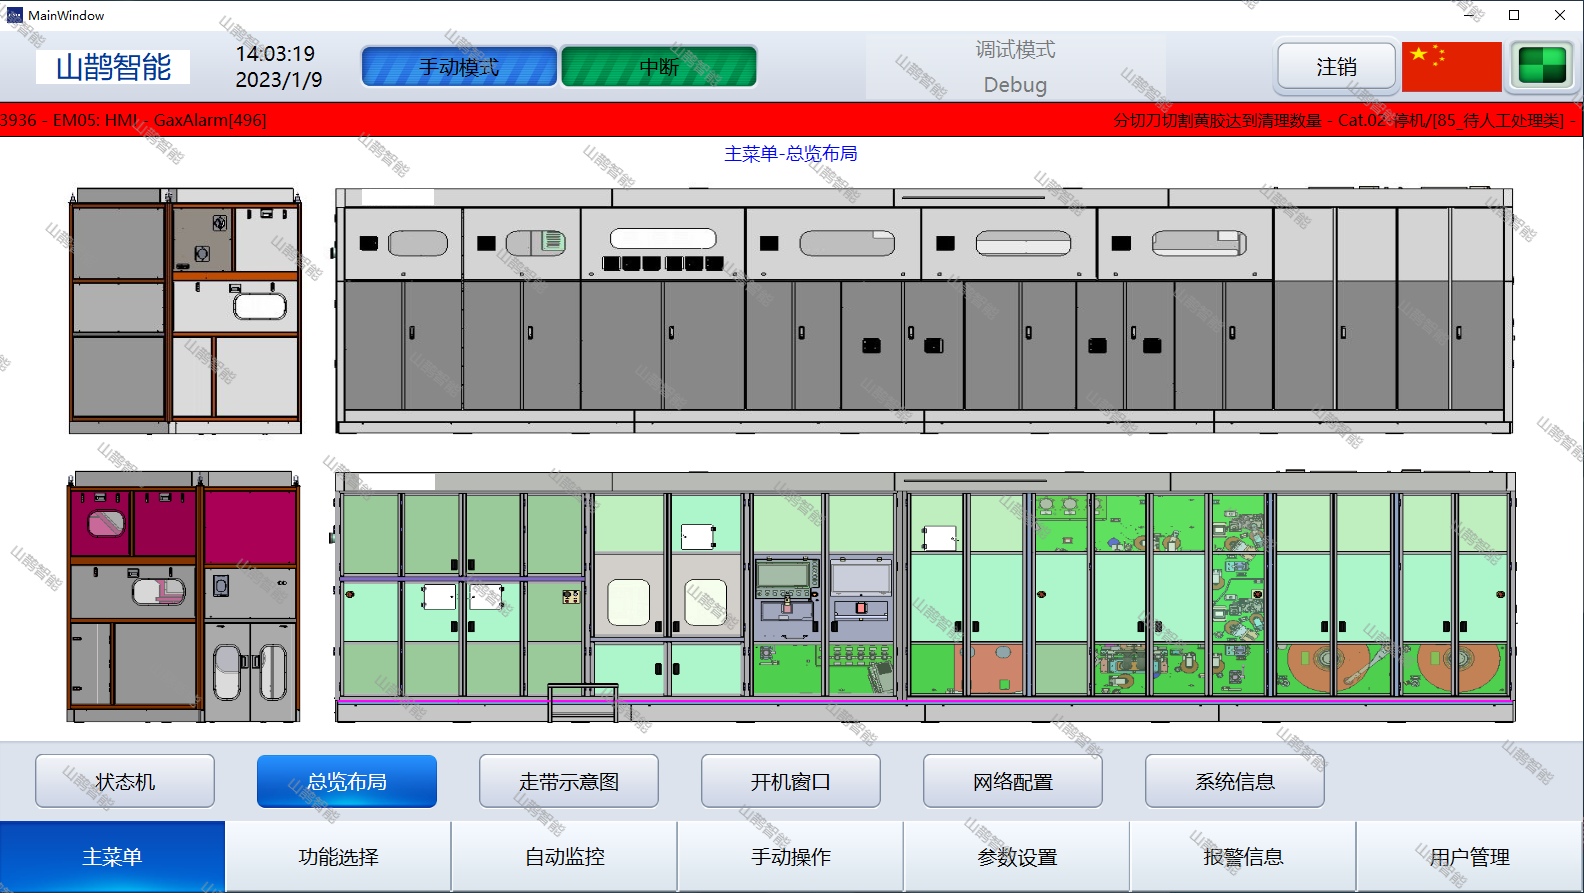Click the red alarm message banner

pyautogui.click(x=791, y=120)
